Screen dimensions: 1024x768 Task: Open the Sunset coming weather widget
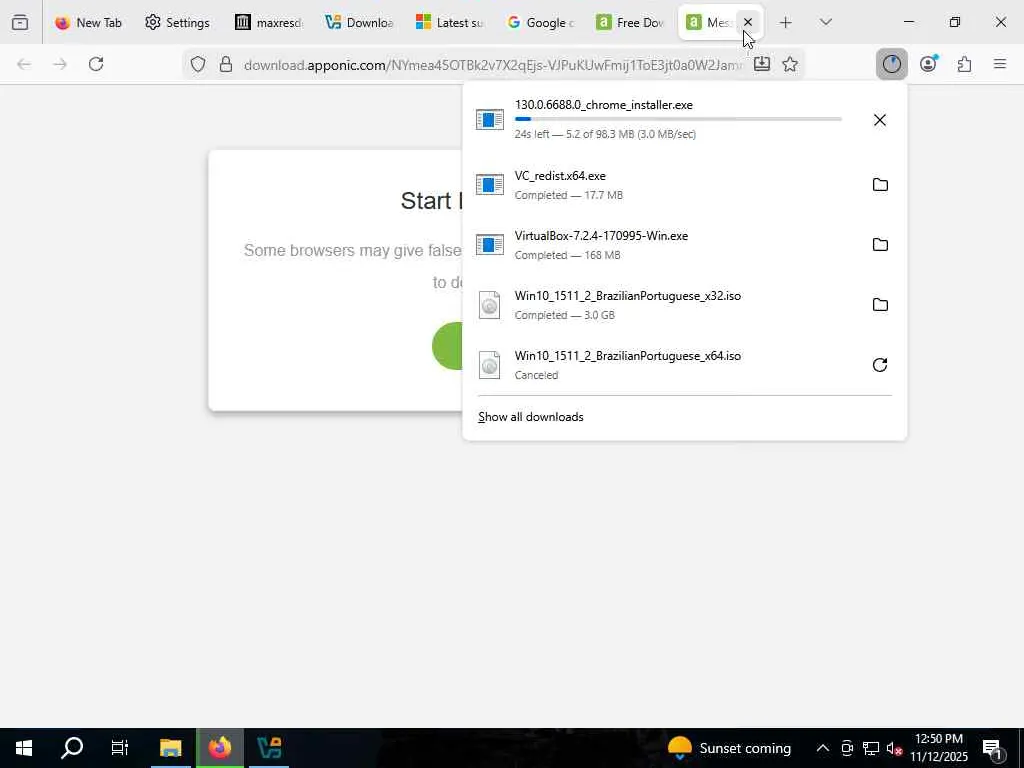click(x=729, y=748)
